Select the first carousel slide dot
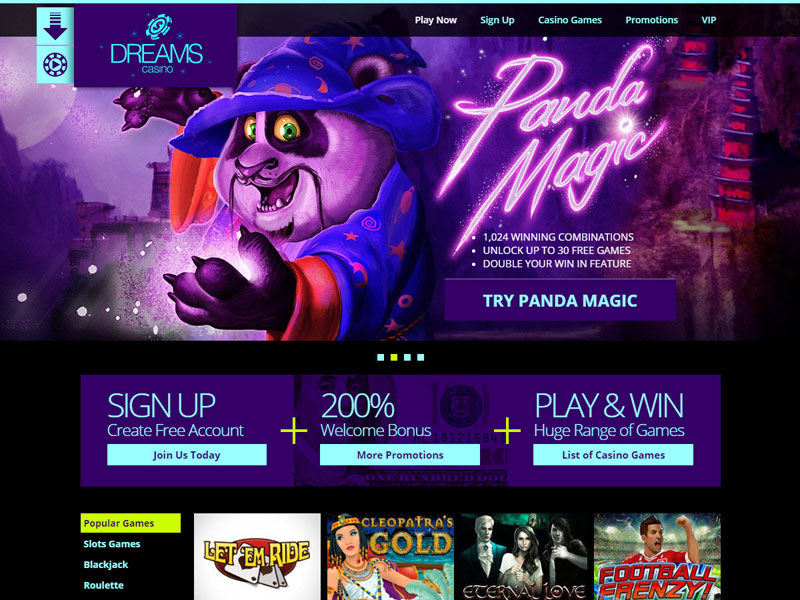The height and width of the screenshot is (600, 800). pos(381,357)
